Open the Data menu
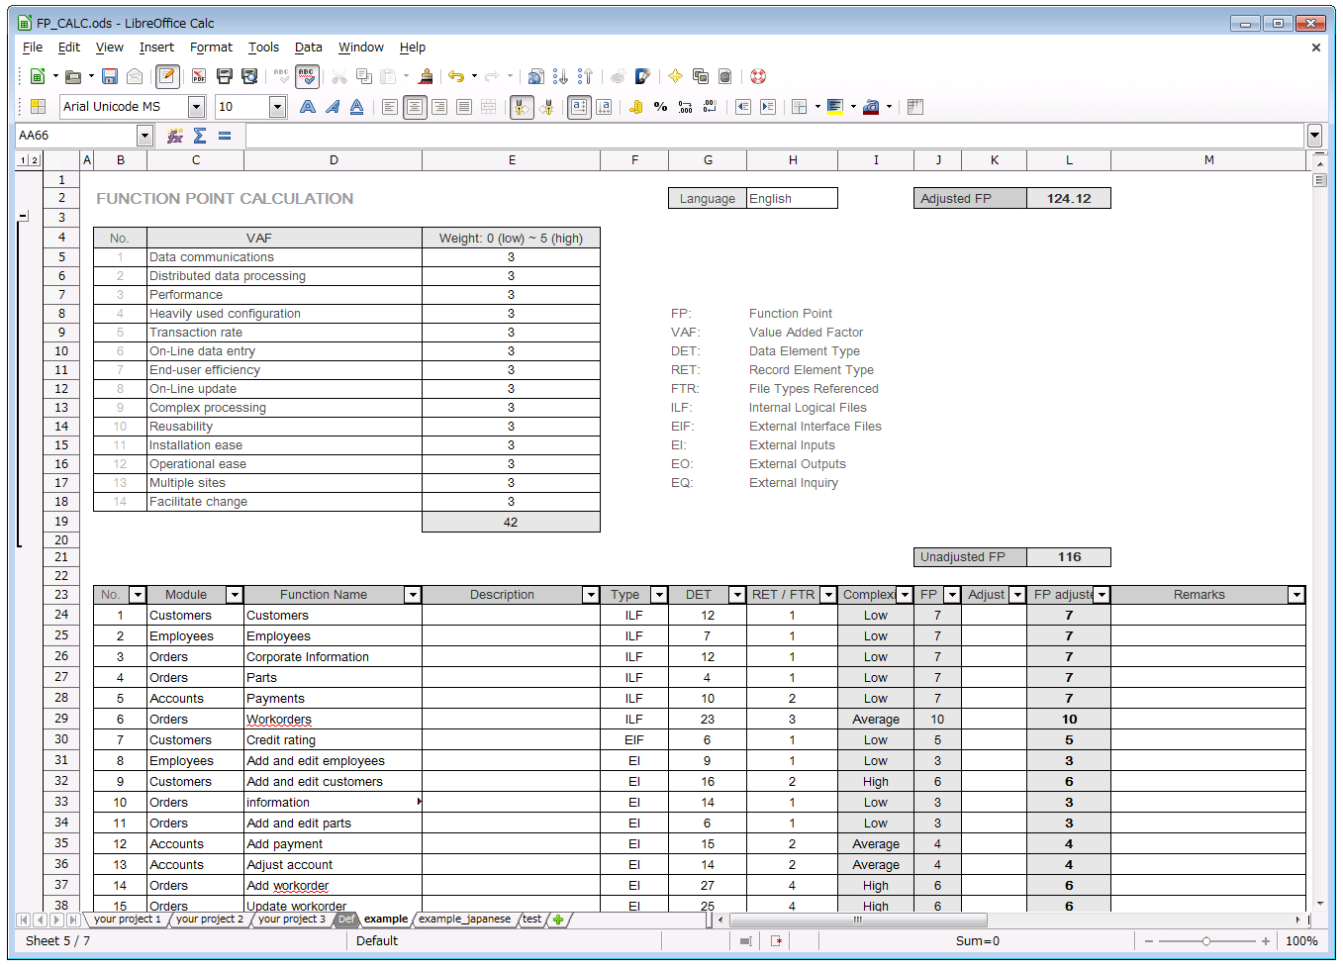This screenshot has width=1343, height=970. tap(308, 47)
